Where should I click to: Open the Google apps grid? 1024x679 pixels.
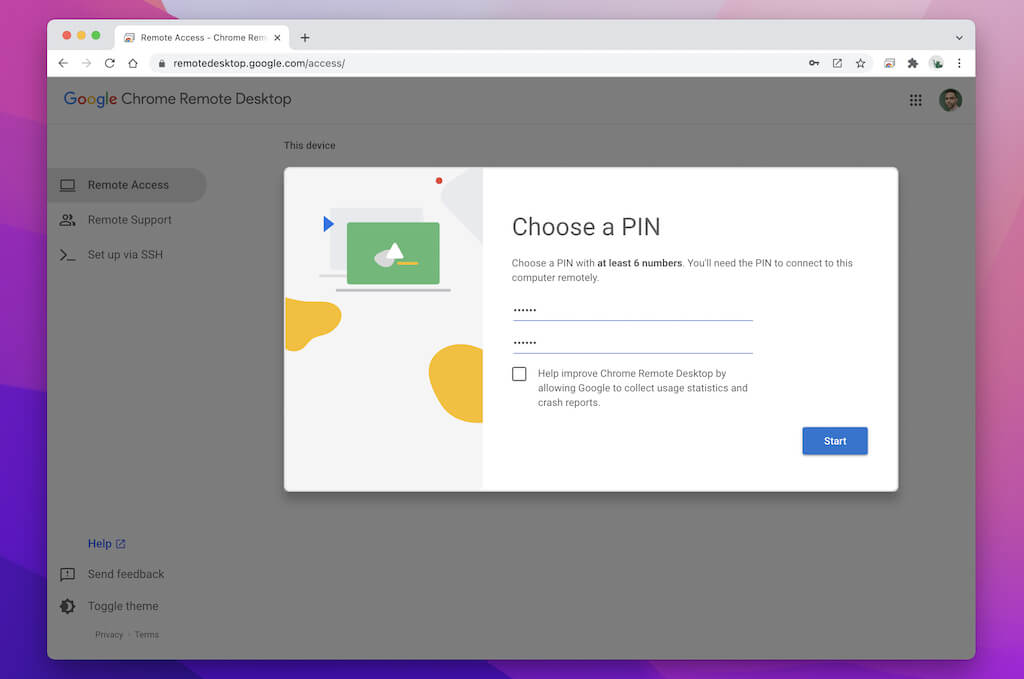point(916,100)
